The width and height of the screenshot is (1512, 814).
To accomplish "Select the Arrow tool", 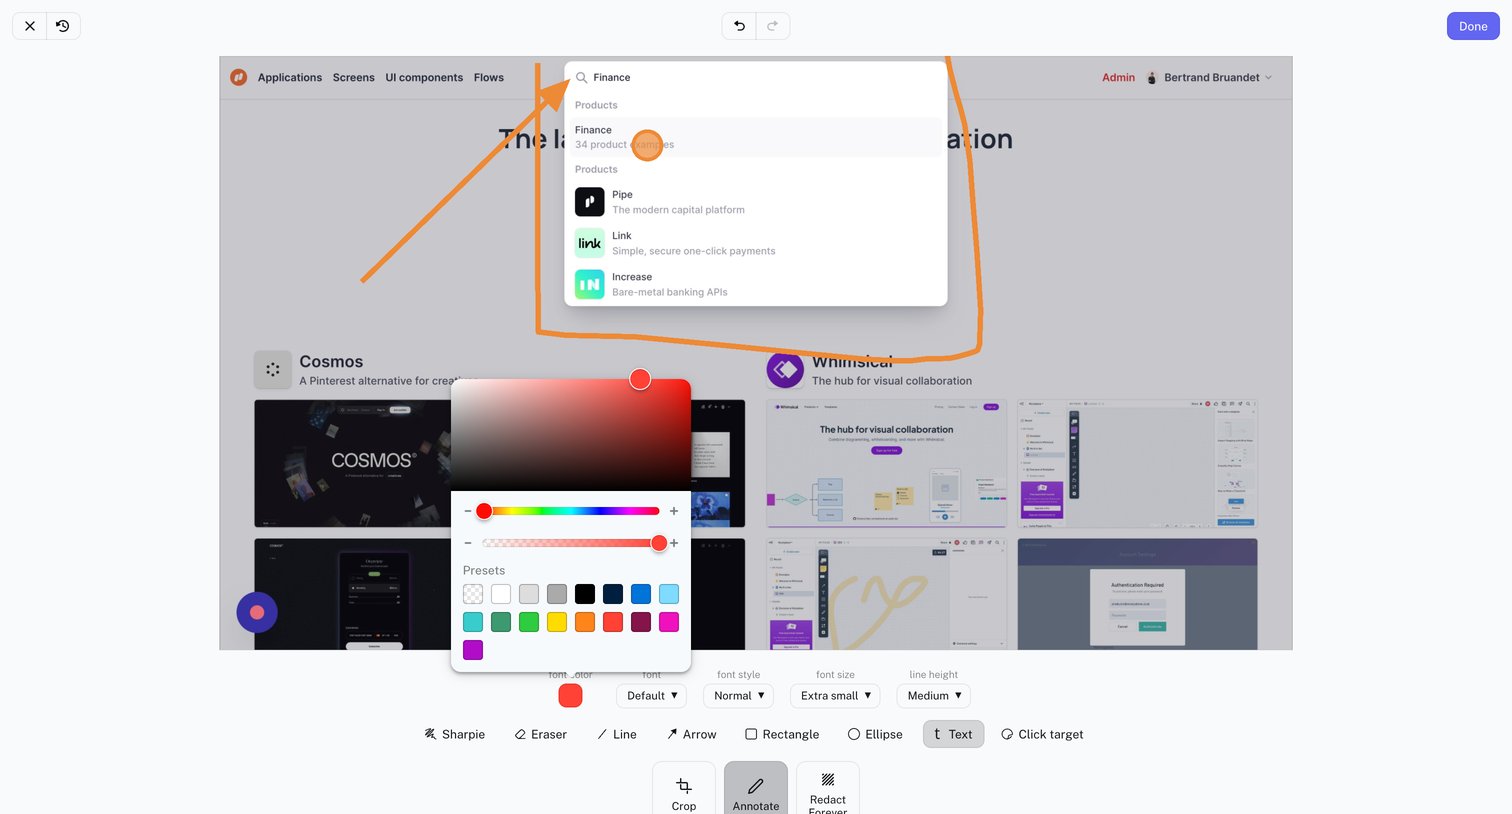I will (x=692, y=734).
